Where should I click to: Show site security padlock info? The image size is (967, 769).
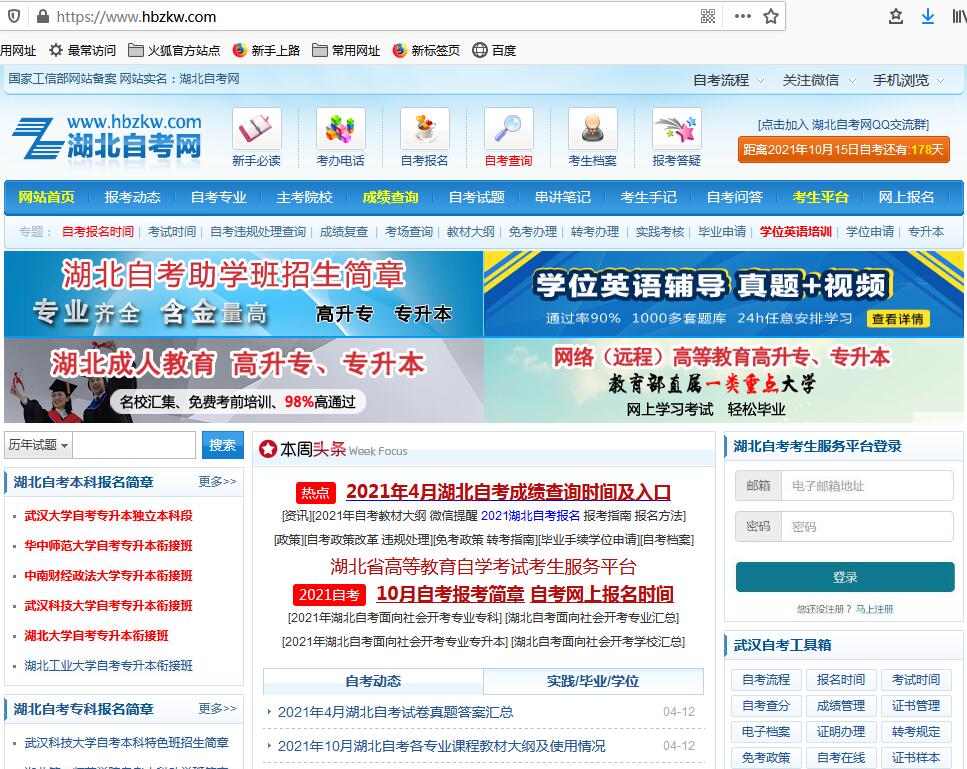click(43, 17)
